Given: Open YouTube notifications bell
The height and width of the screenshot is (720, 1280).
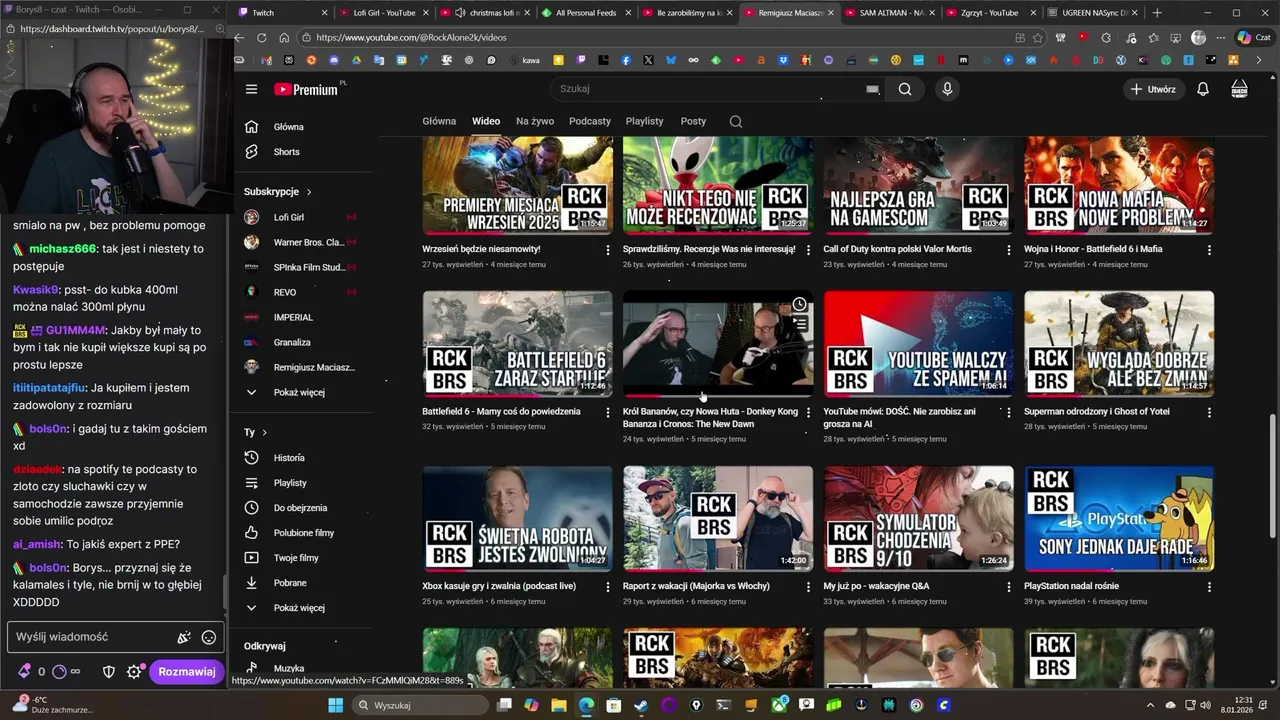Looking at the screenshot, I should click(1203, 89).
